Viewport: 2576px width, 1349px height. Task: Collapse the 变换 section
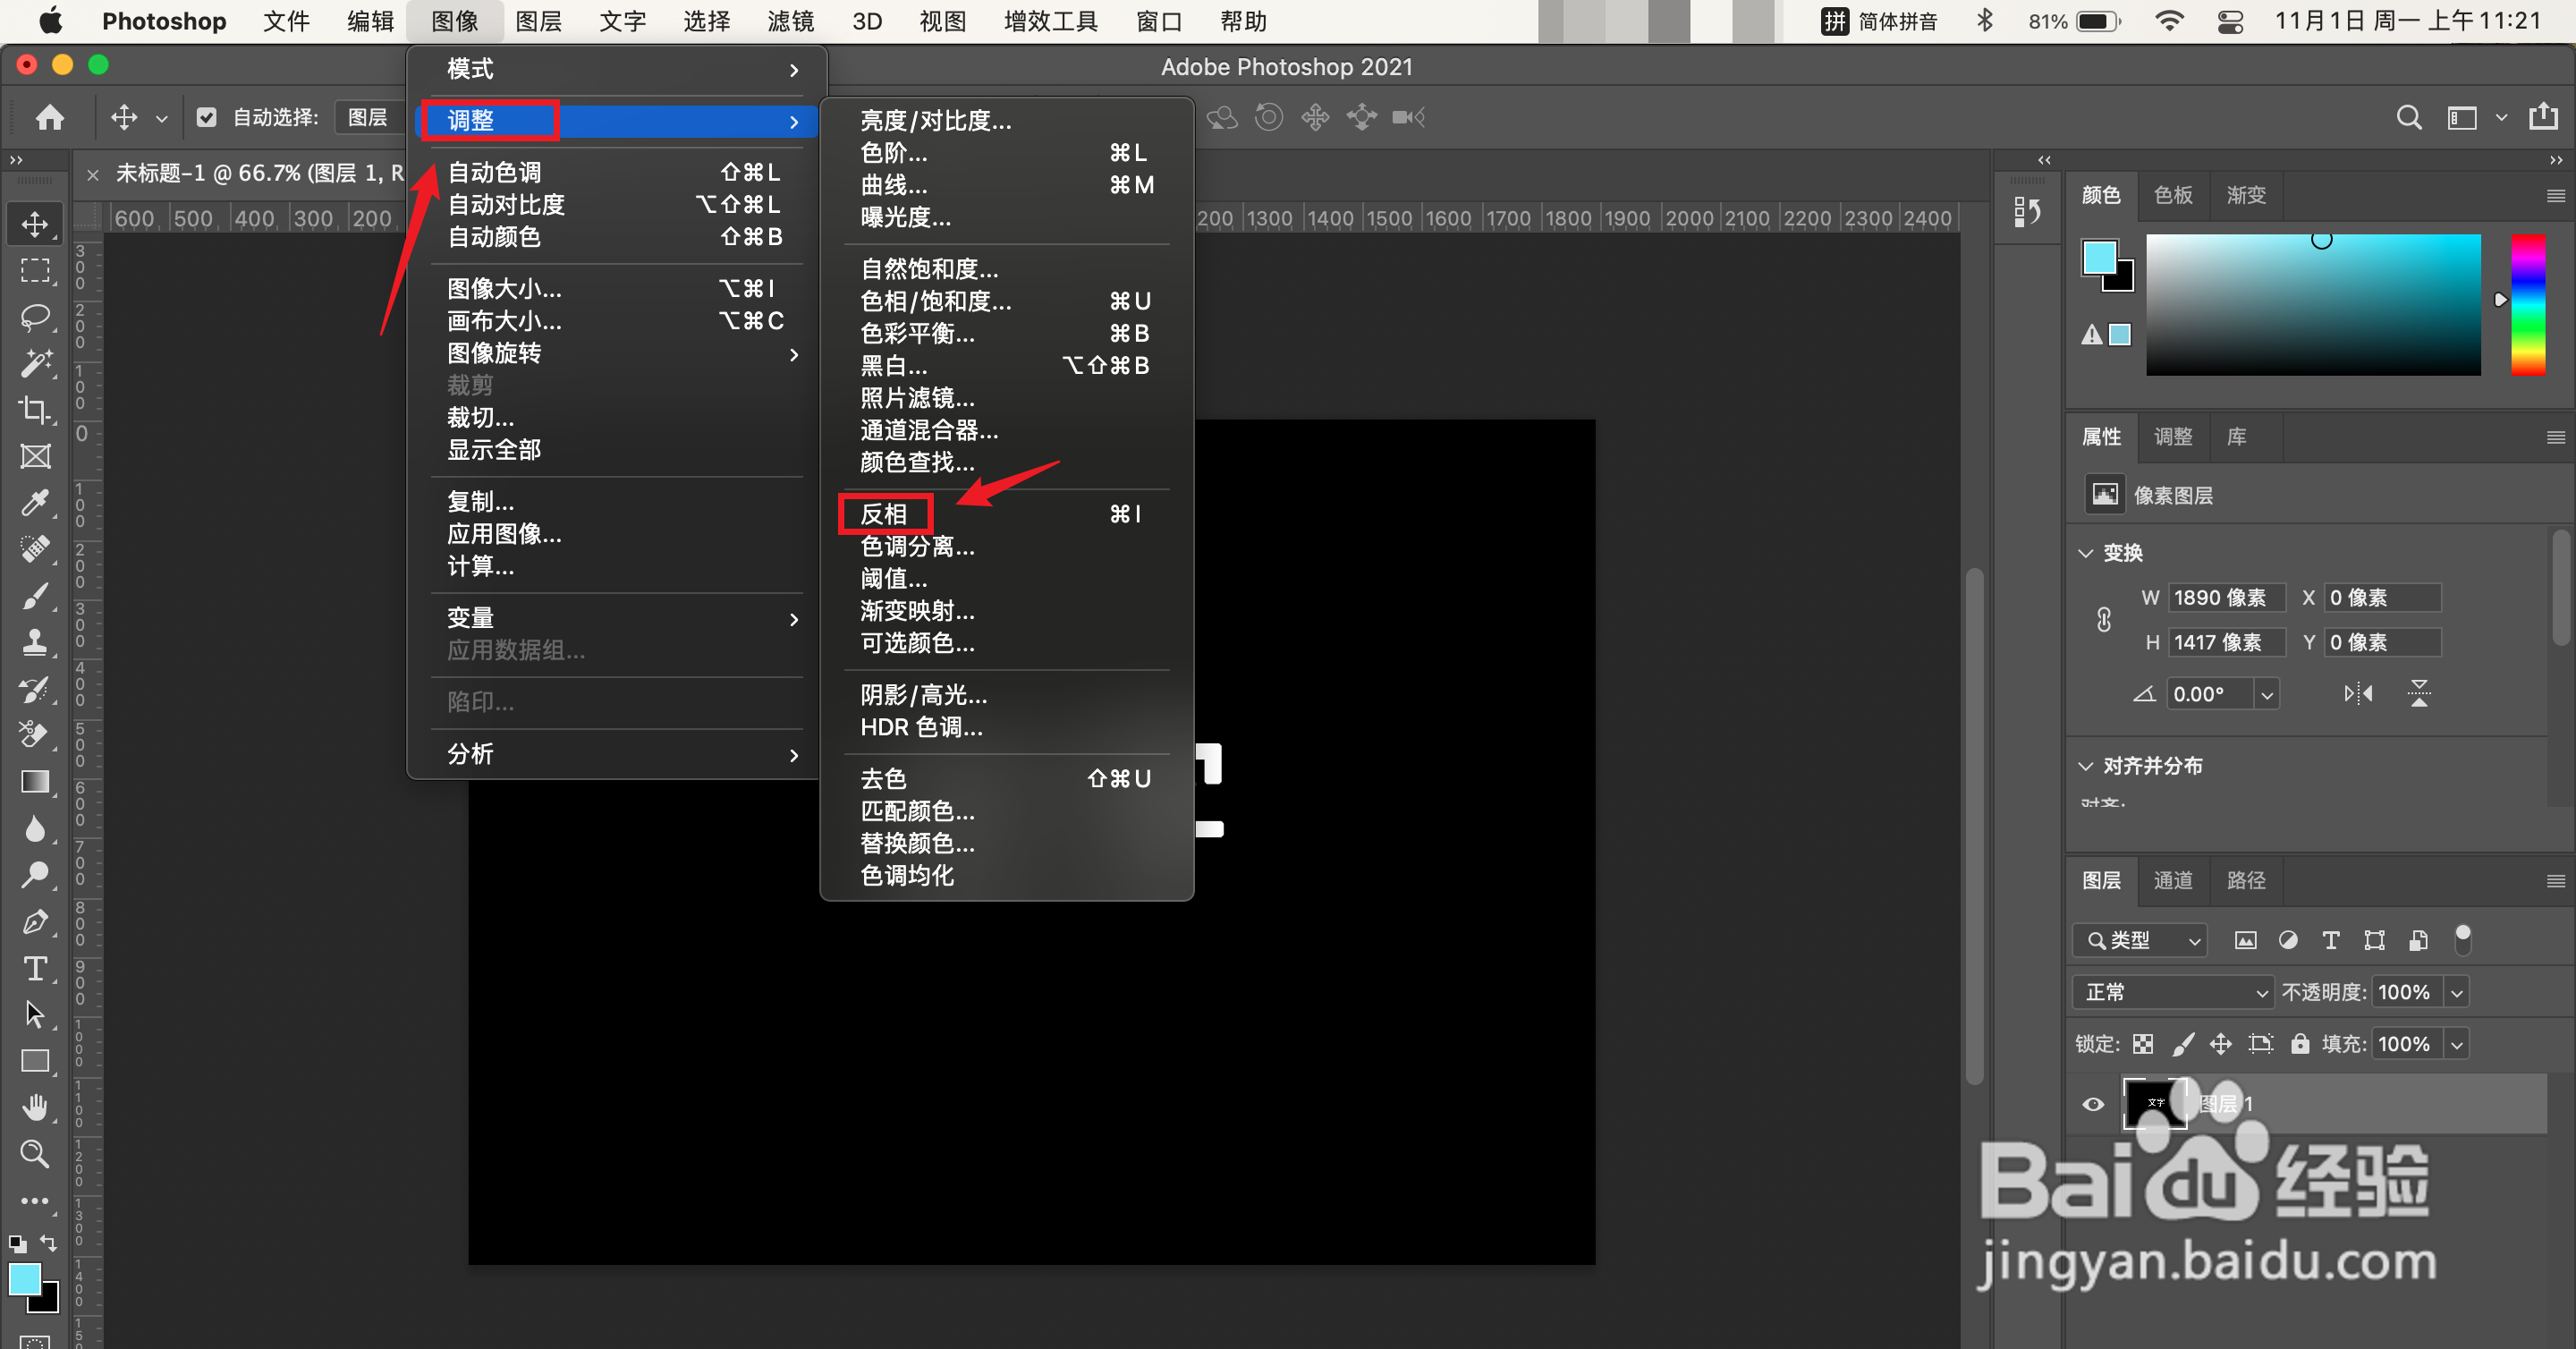2086,553
